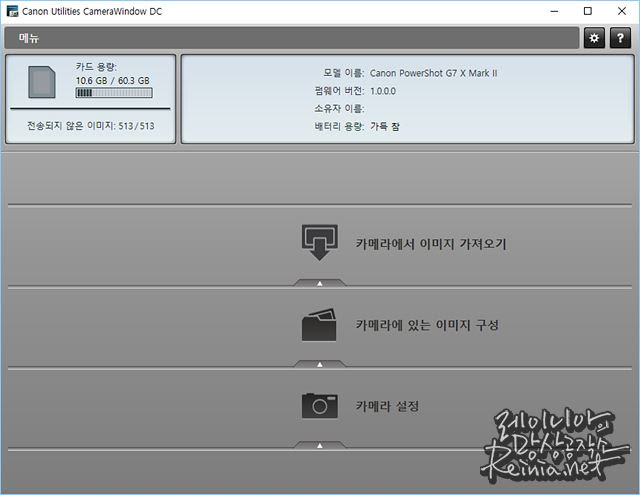Image resolution: width=640 pixels, height=495 pixels.
Task: Select 카메라에 있는 이미지 구성
Action: click(427, 325)
